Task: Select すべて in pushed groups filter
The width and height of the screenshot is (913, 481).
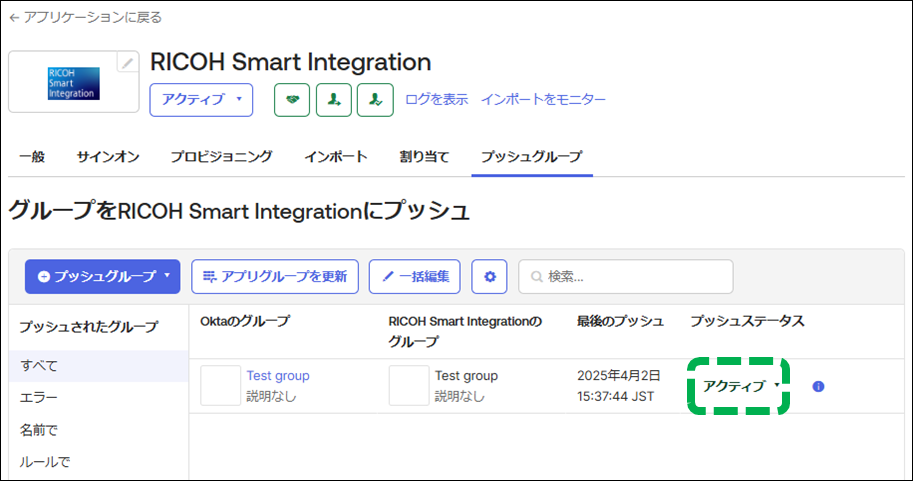Action: coord(98,366)
